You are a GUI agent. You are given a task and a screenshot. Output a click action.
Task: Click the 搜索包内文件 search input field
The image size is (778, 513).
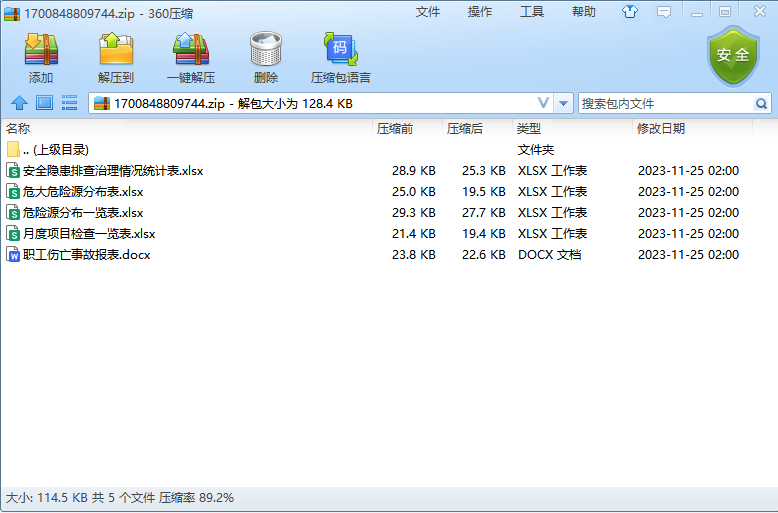click(x=664, y=103)
